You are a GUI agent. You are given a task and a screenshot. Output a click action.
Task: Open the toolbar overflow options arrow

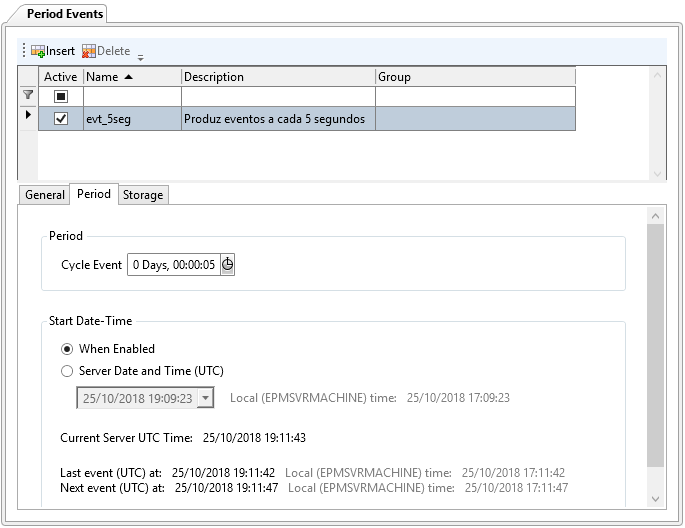[x=140, y=55]
